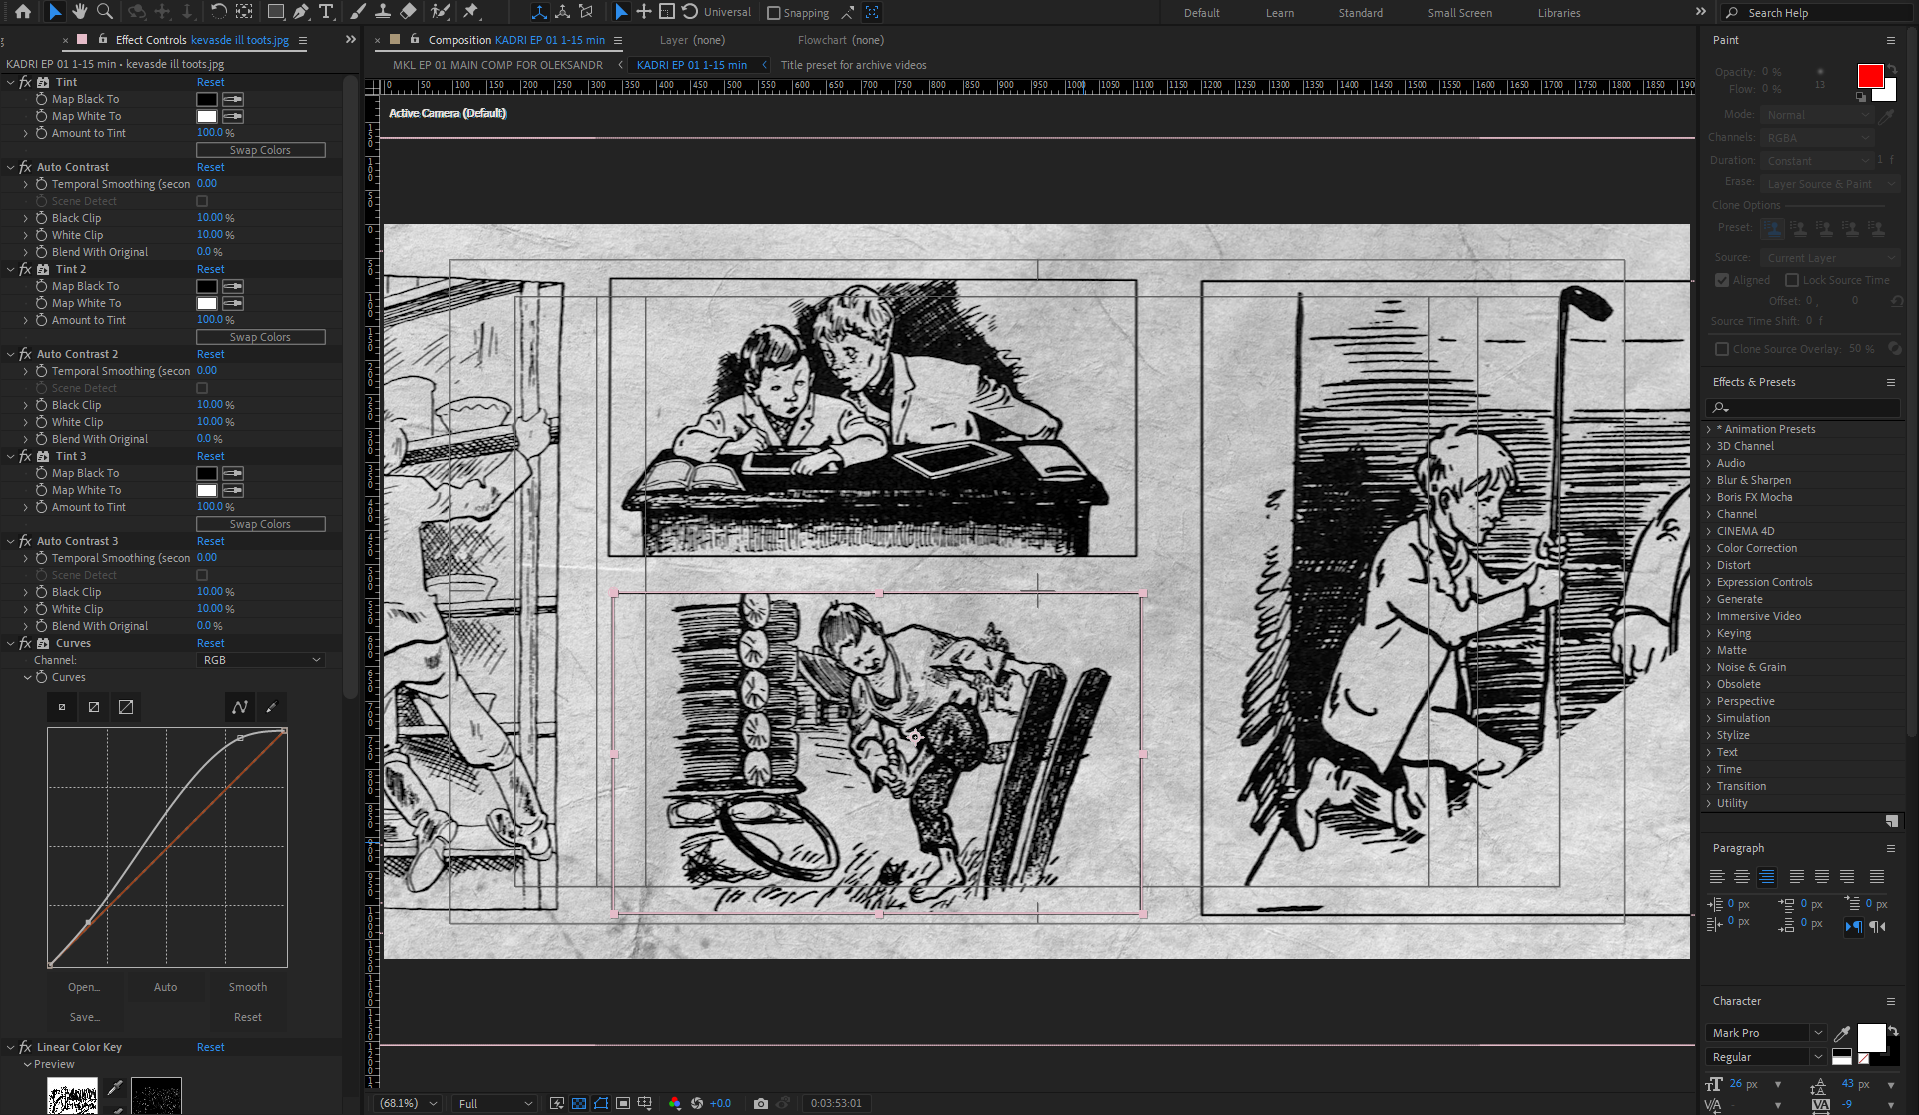
Task: Expand the Color Correction effects category
Action: point(1756,548)
